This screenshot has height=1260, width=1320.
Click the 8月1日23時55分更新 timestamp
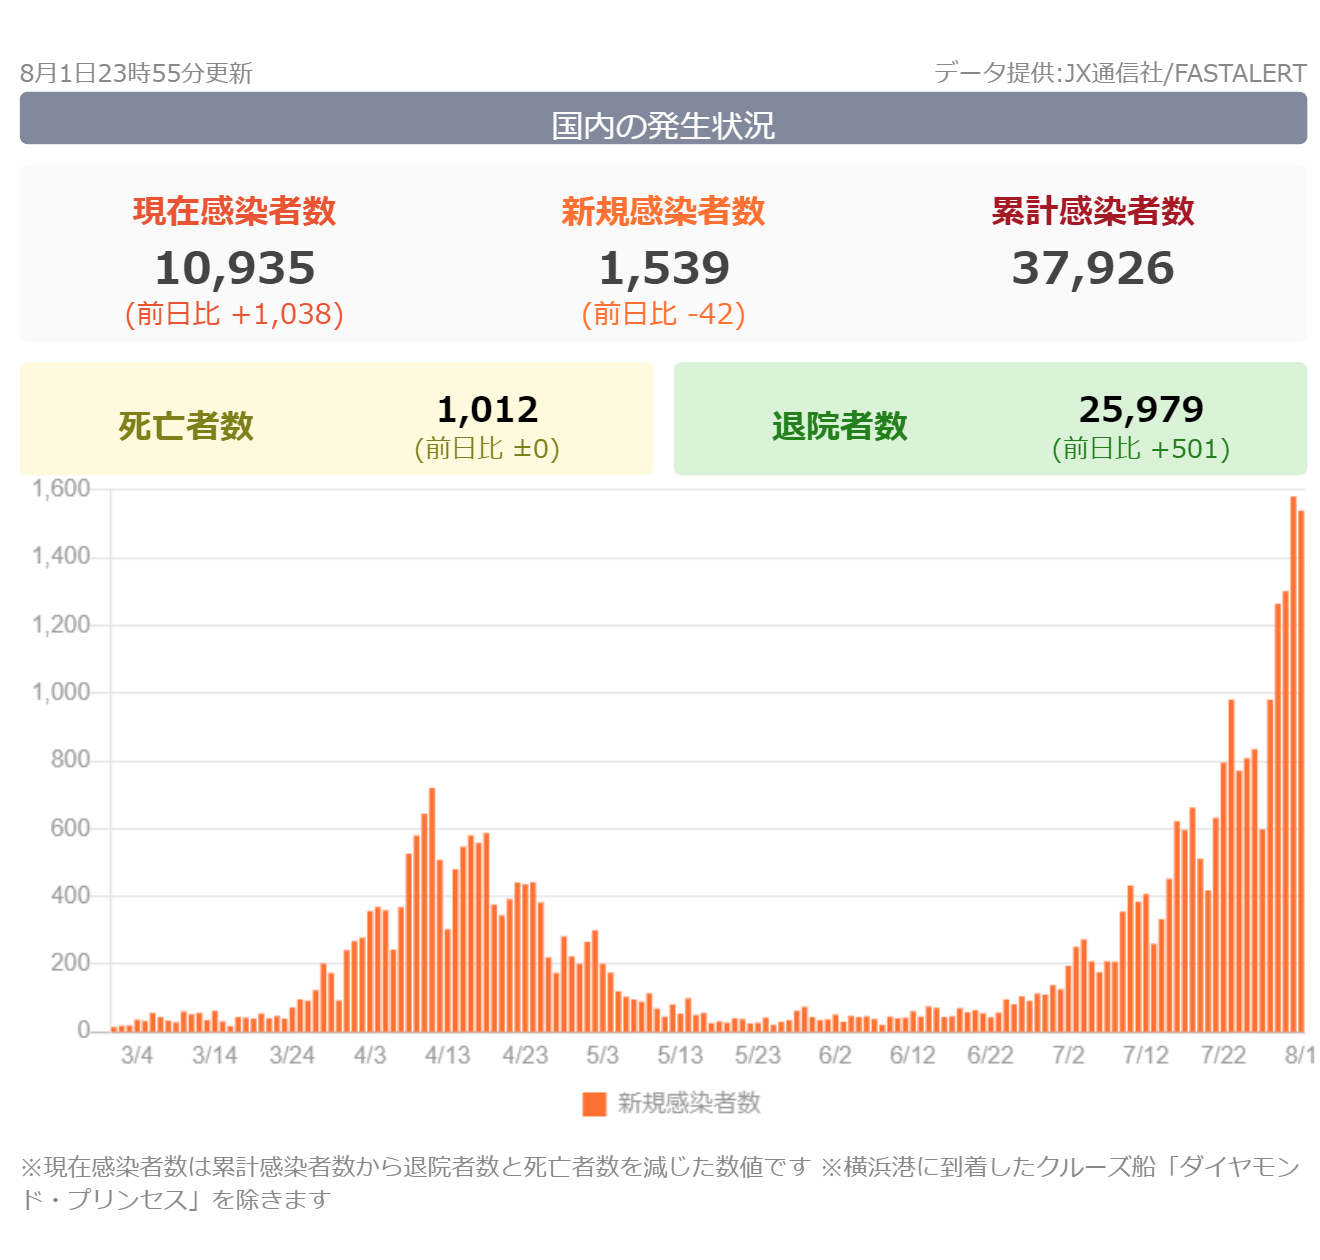[x=136, y=73]
